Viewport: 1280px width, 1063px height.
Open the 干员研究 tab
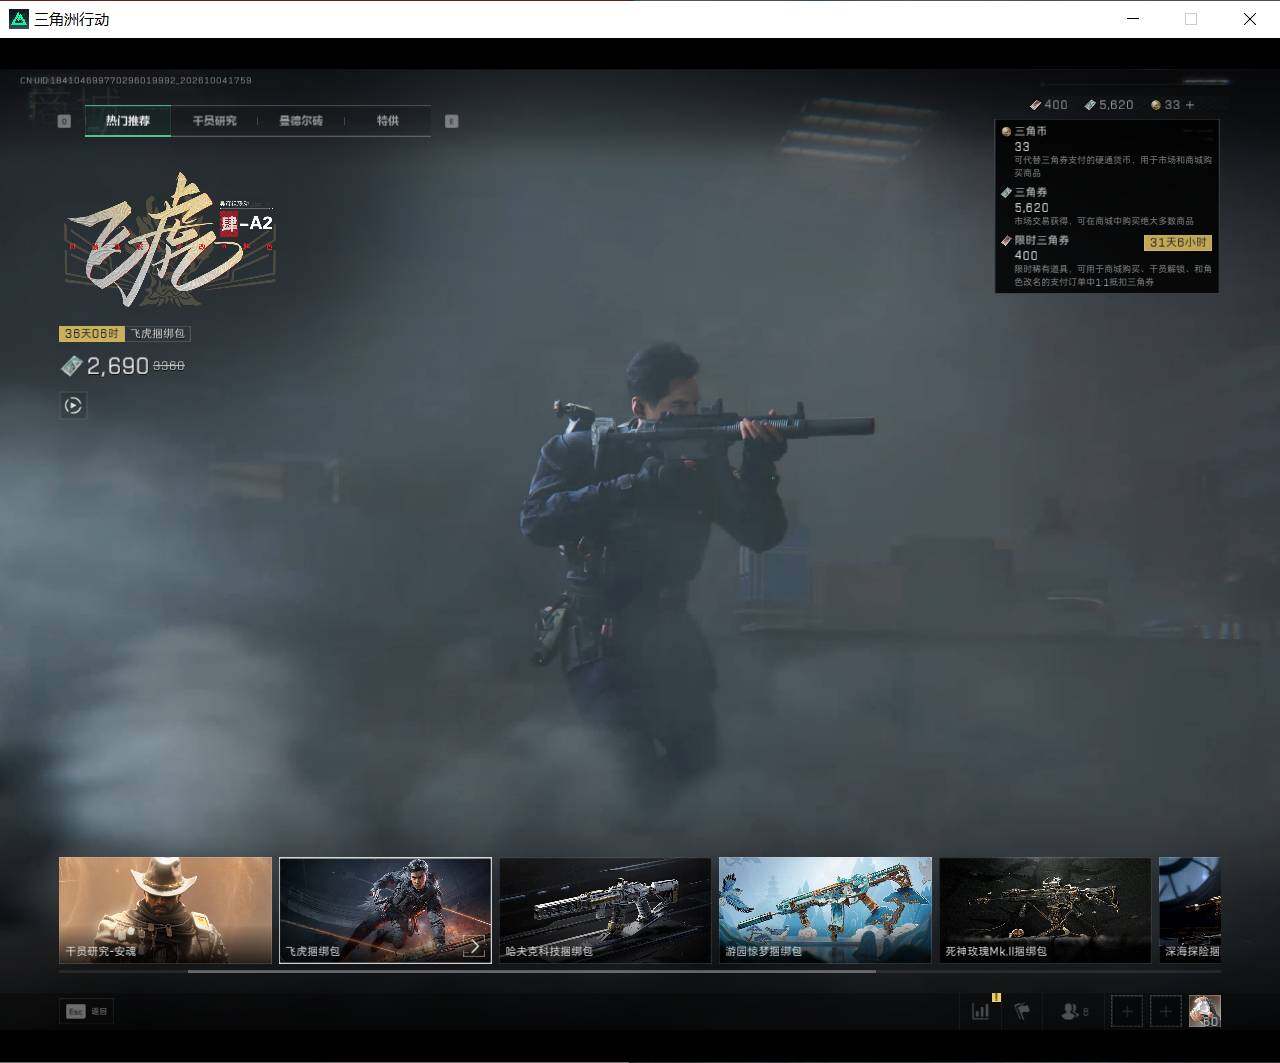tap(214, 121)
